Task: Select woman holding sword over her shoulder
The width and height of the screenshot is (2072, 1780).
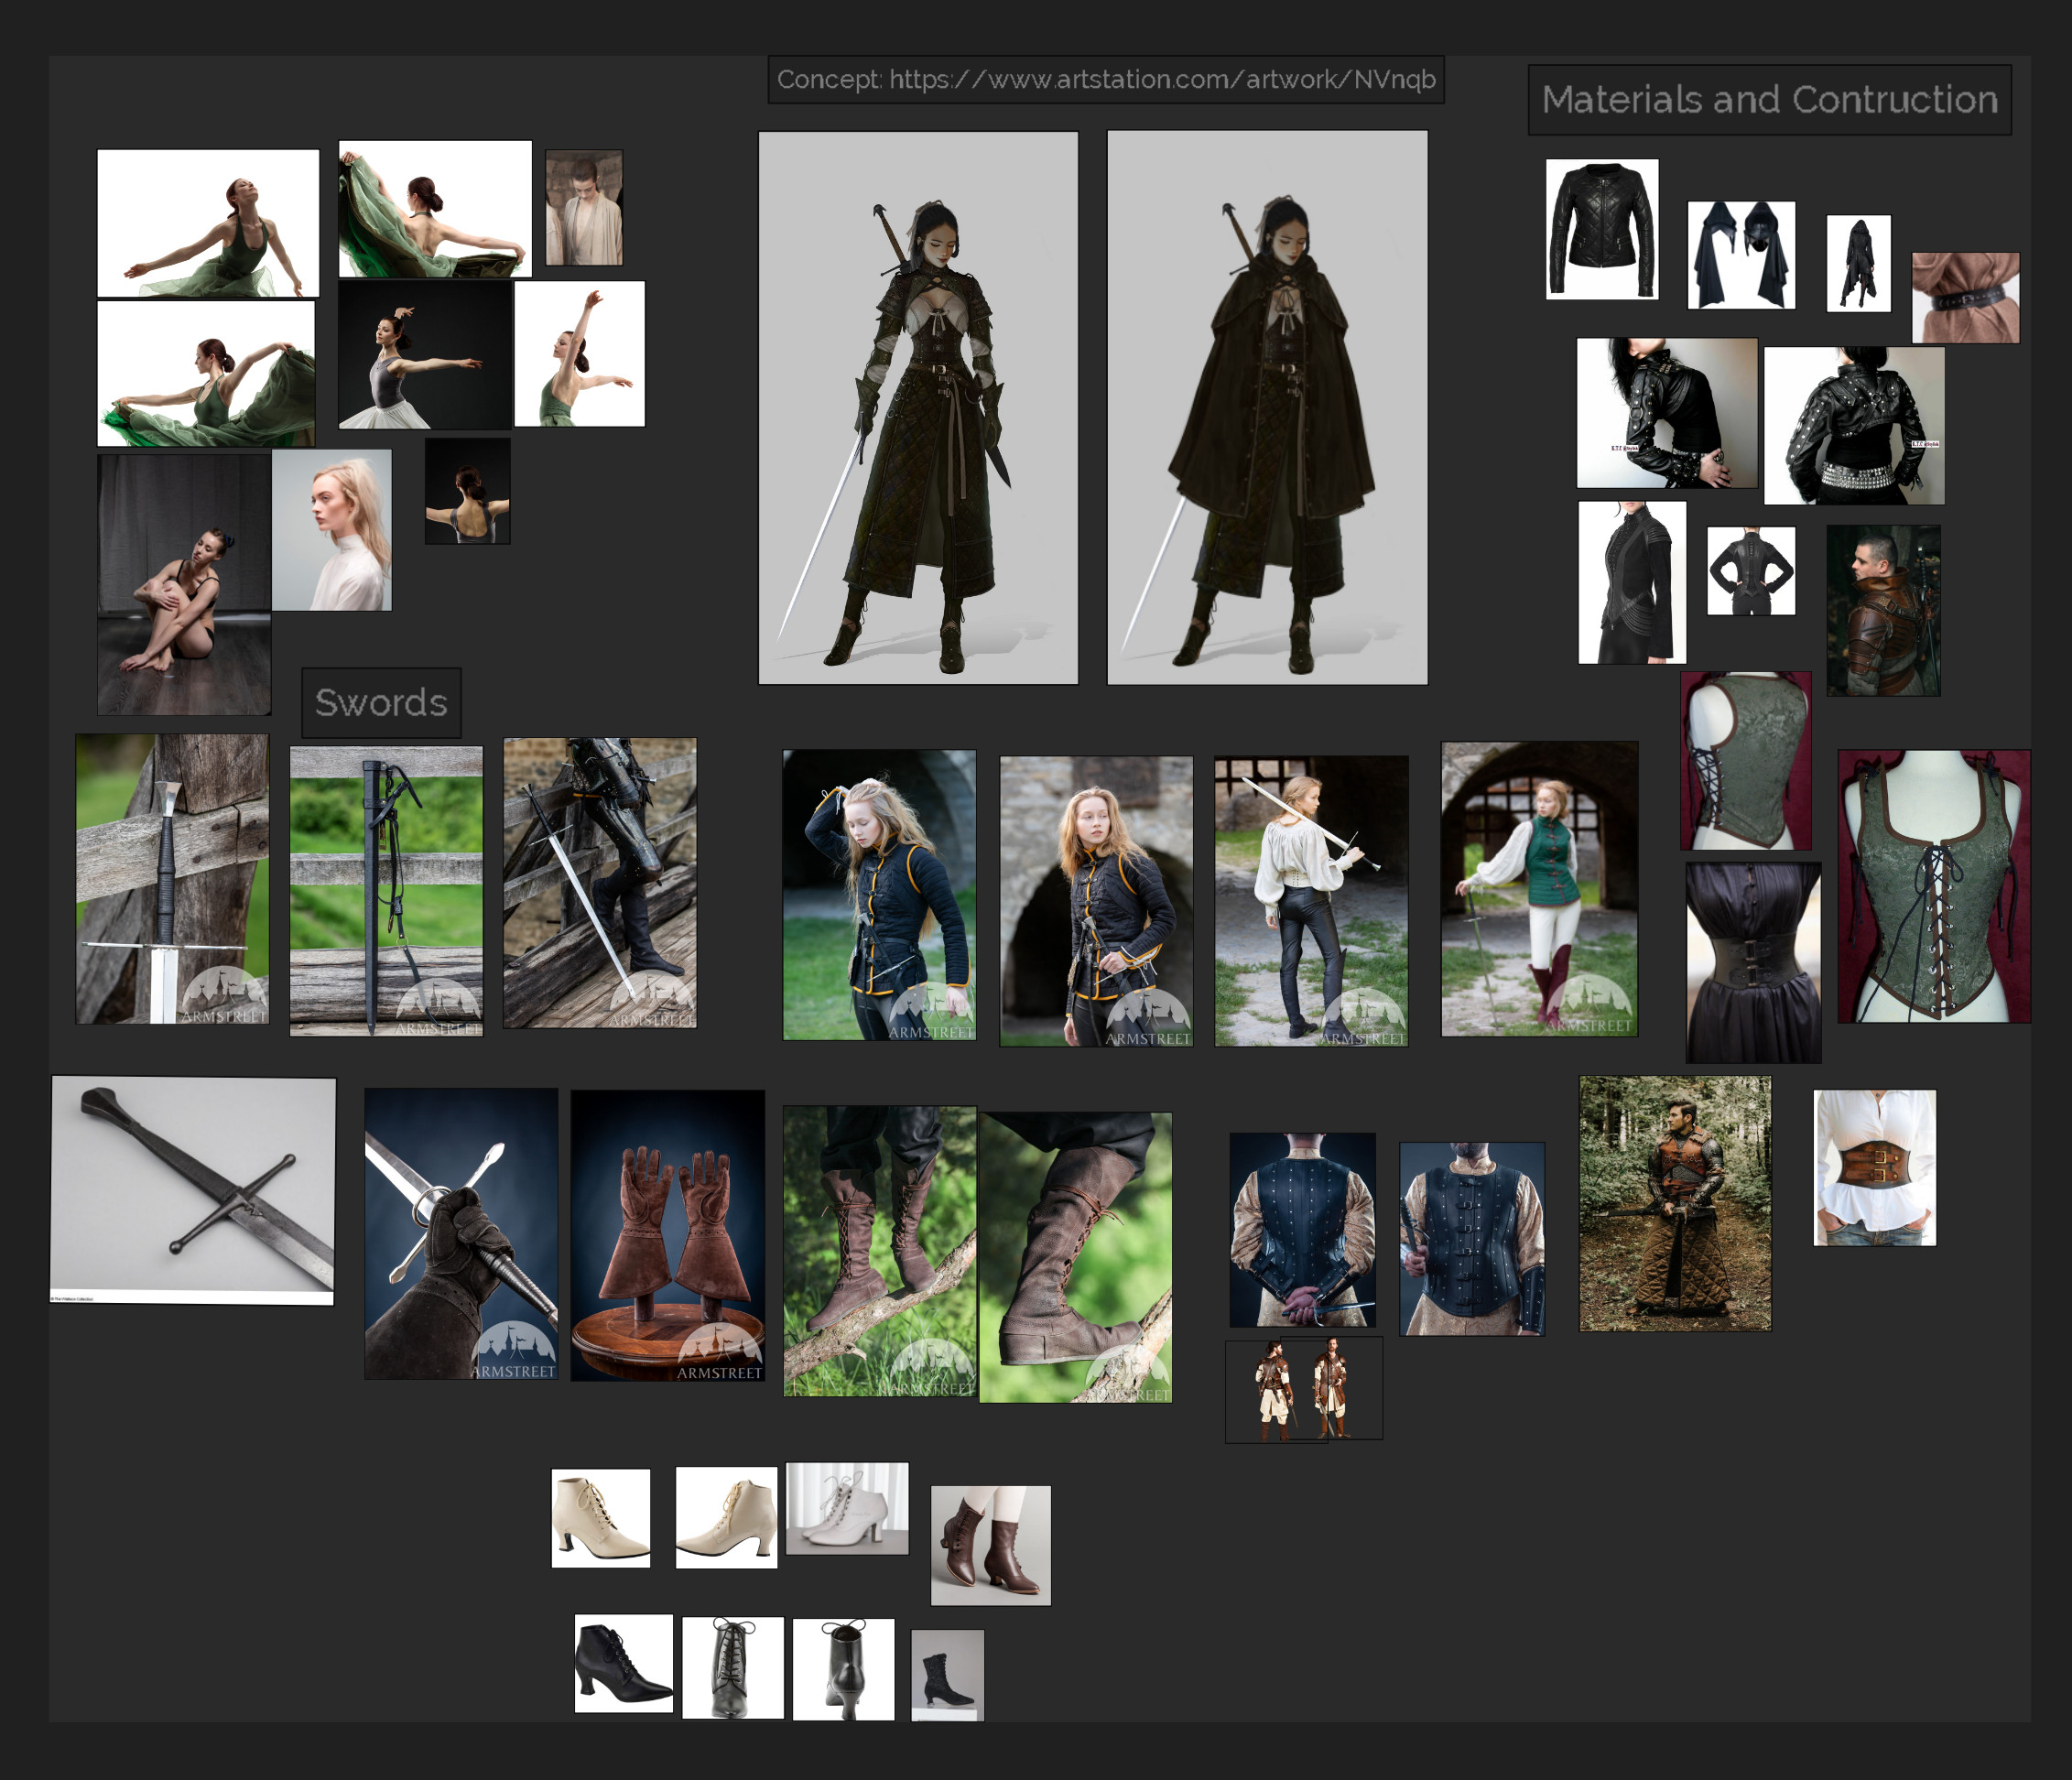Action: coord(1311,901)
